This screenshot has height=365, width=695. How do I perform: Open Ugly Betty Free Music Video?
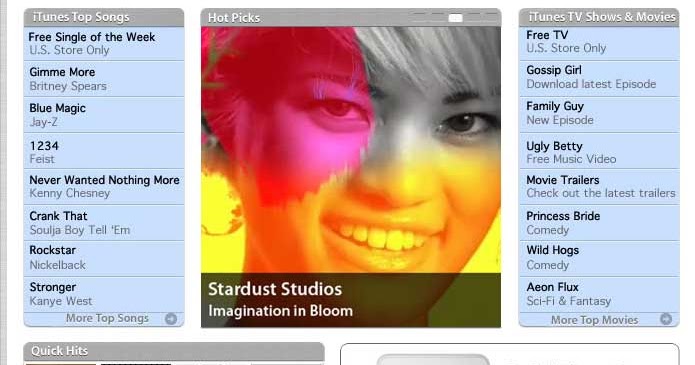pos(599,151)
